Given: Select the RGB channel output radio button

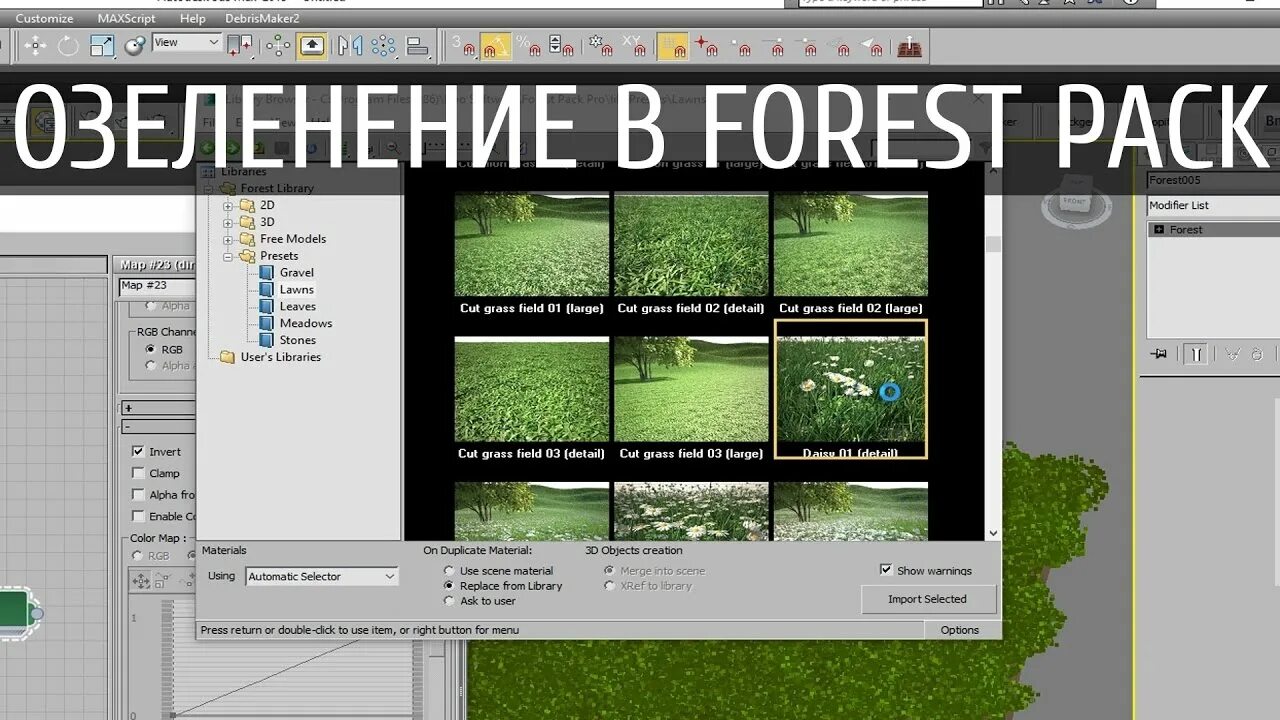Looking at the screenshot, I should click(151, 350).
